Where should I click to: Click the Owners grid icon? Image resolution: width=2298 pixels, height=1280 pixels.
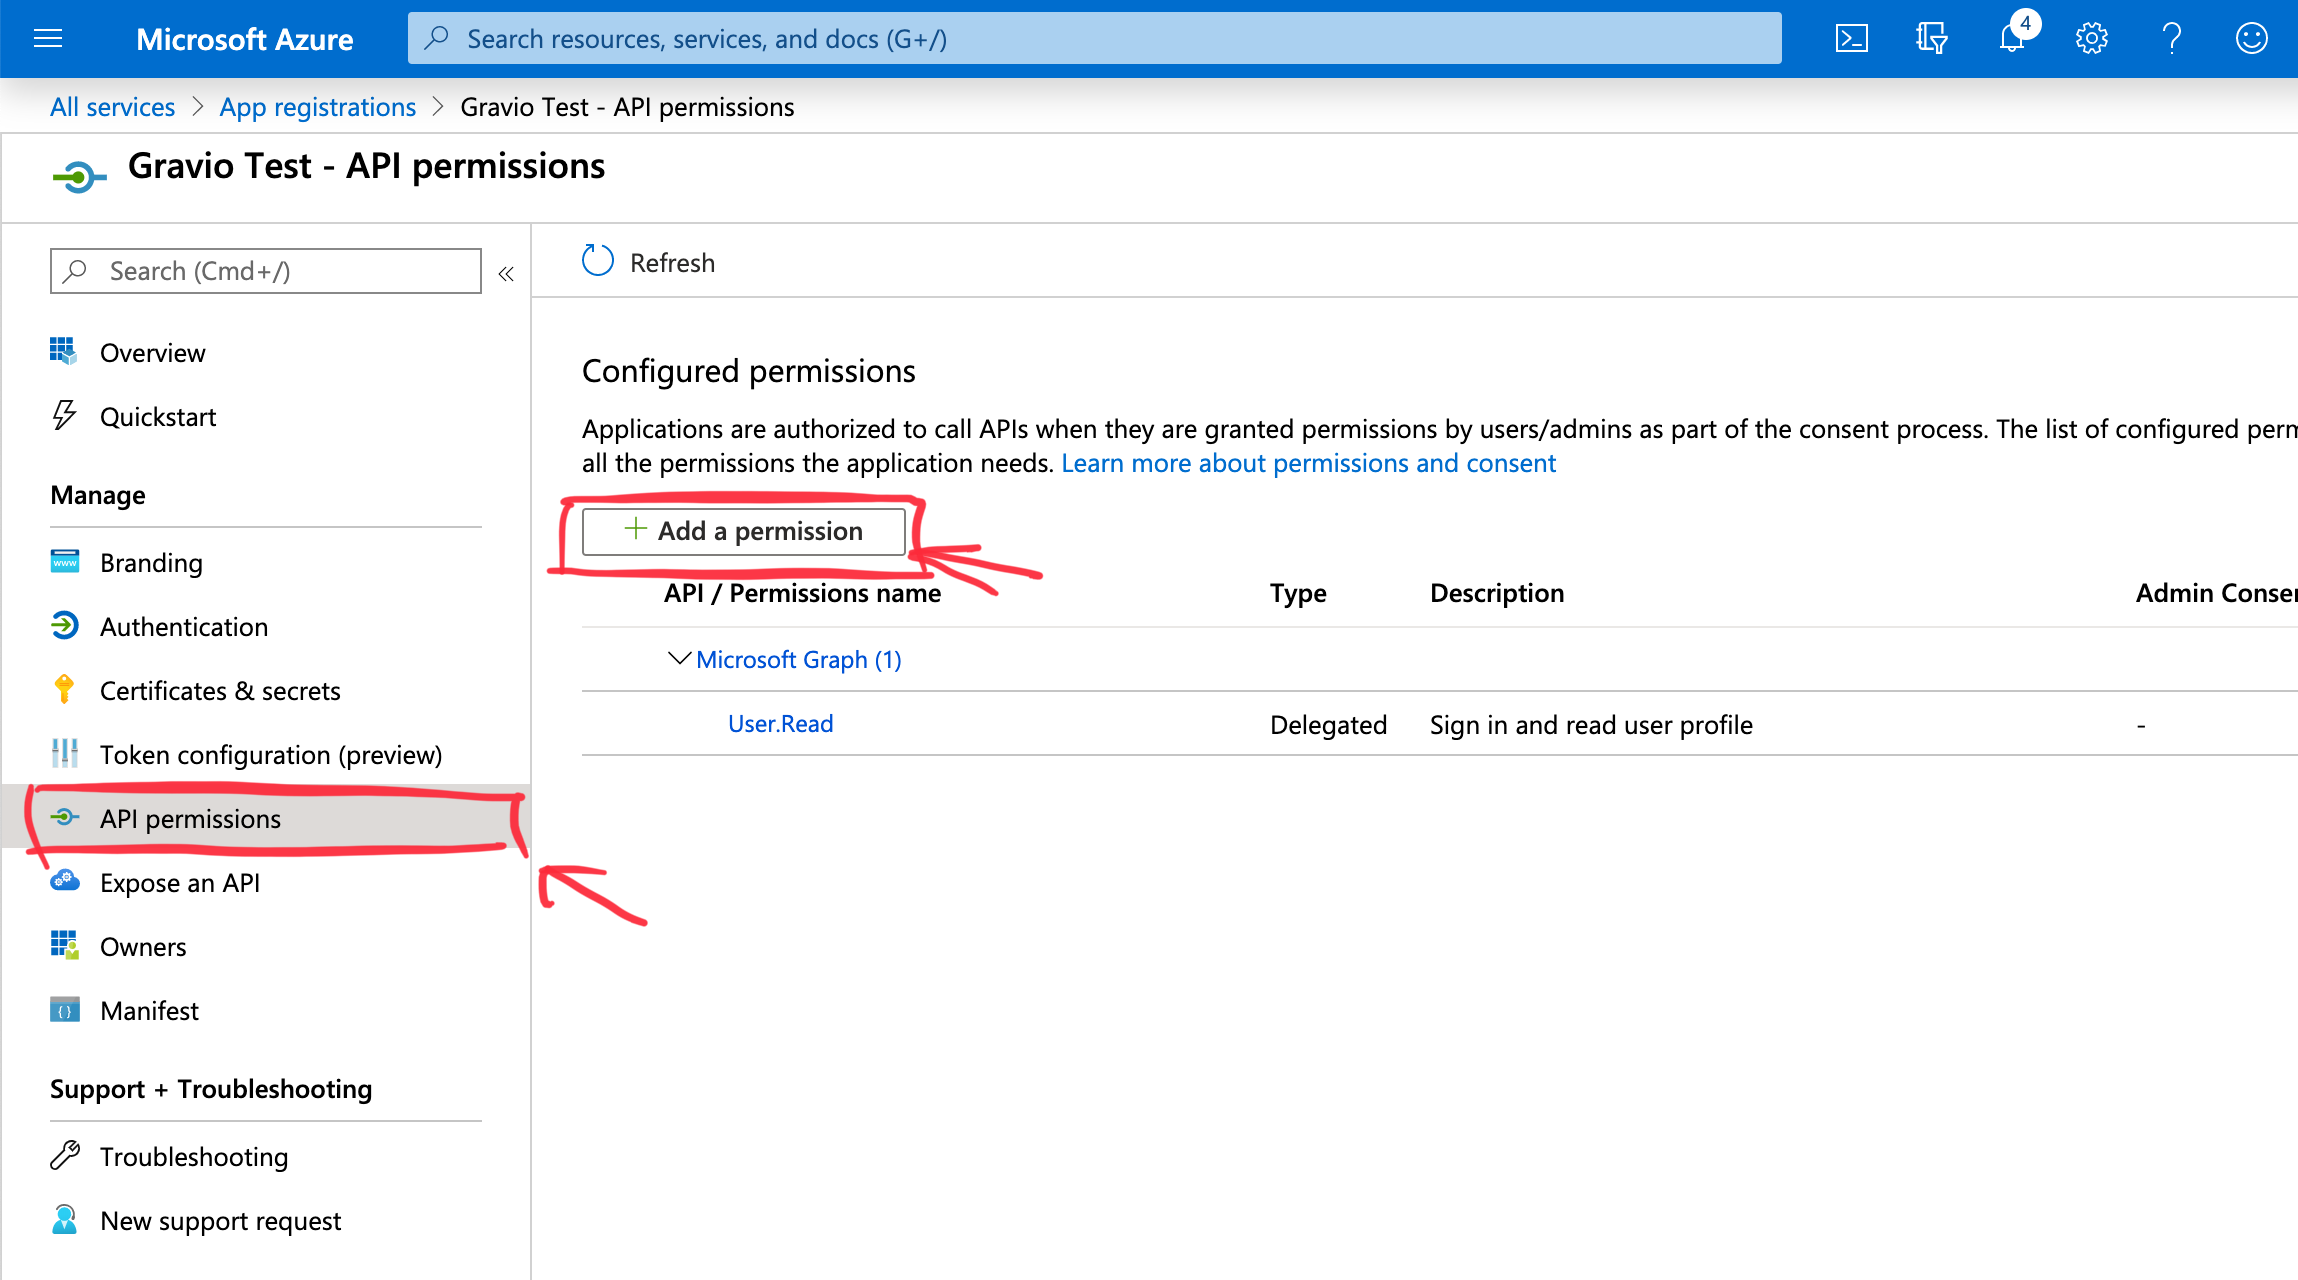point(64,945)
